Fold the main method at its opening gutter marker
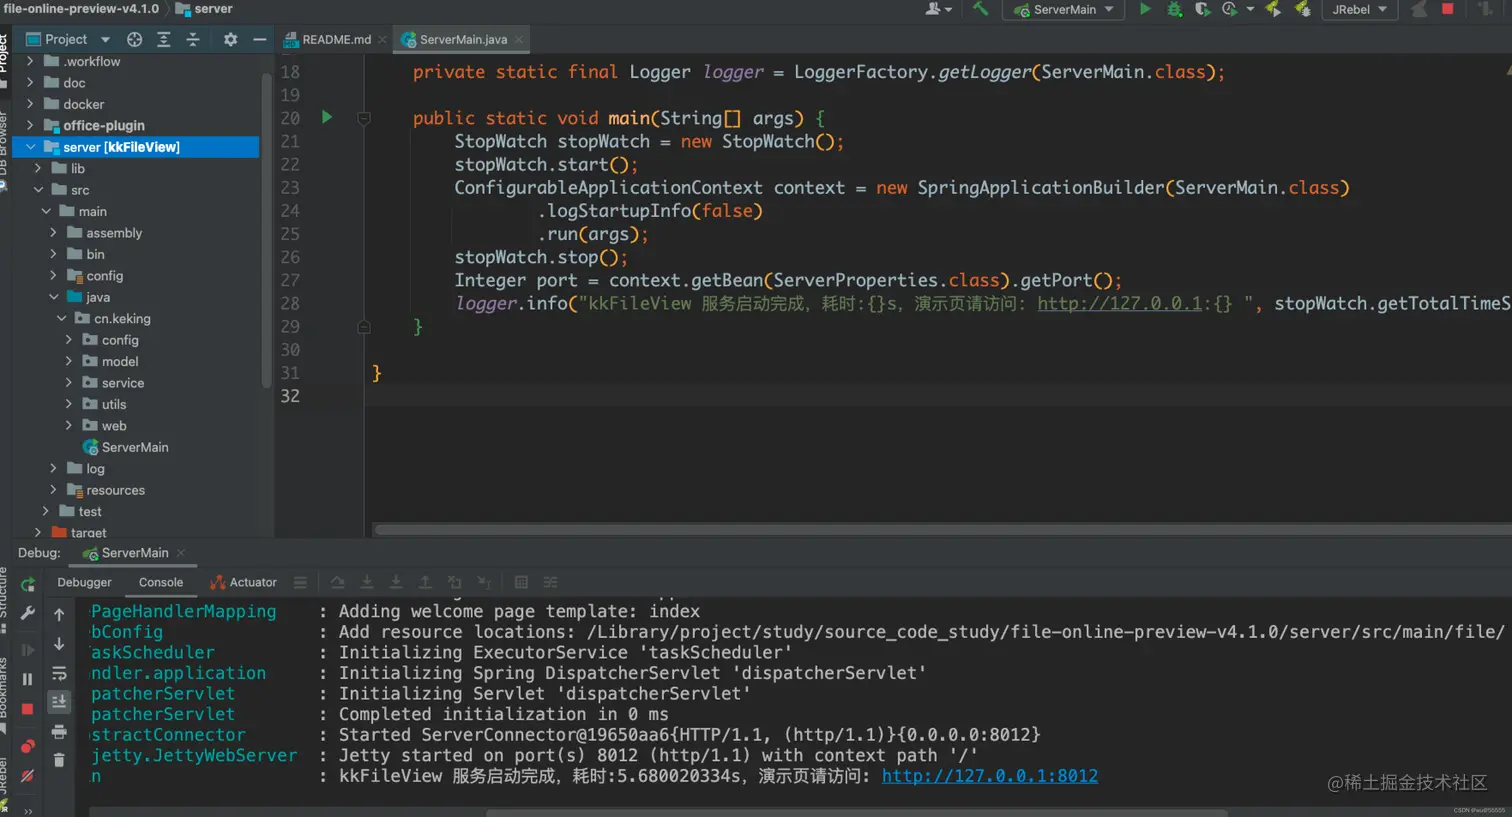Screen dimensions: 1512x817 pos(364,118)
